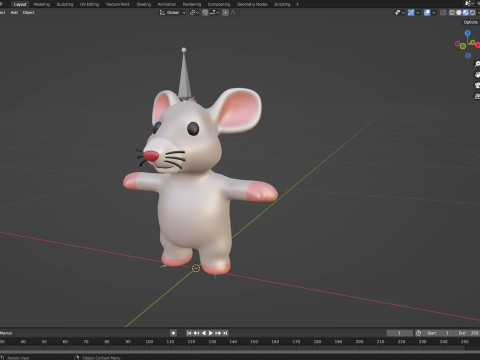Viewport: 480px width, 360px height.
Task: Open the proportional editing falloff menu
Action: tap(234, 13)
